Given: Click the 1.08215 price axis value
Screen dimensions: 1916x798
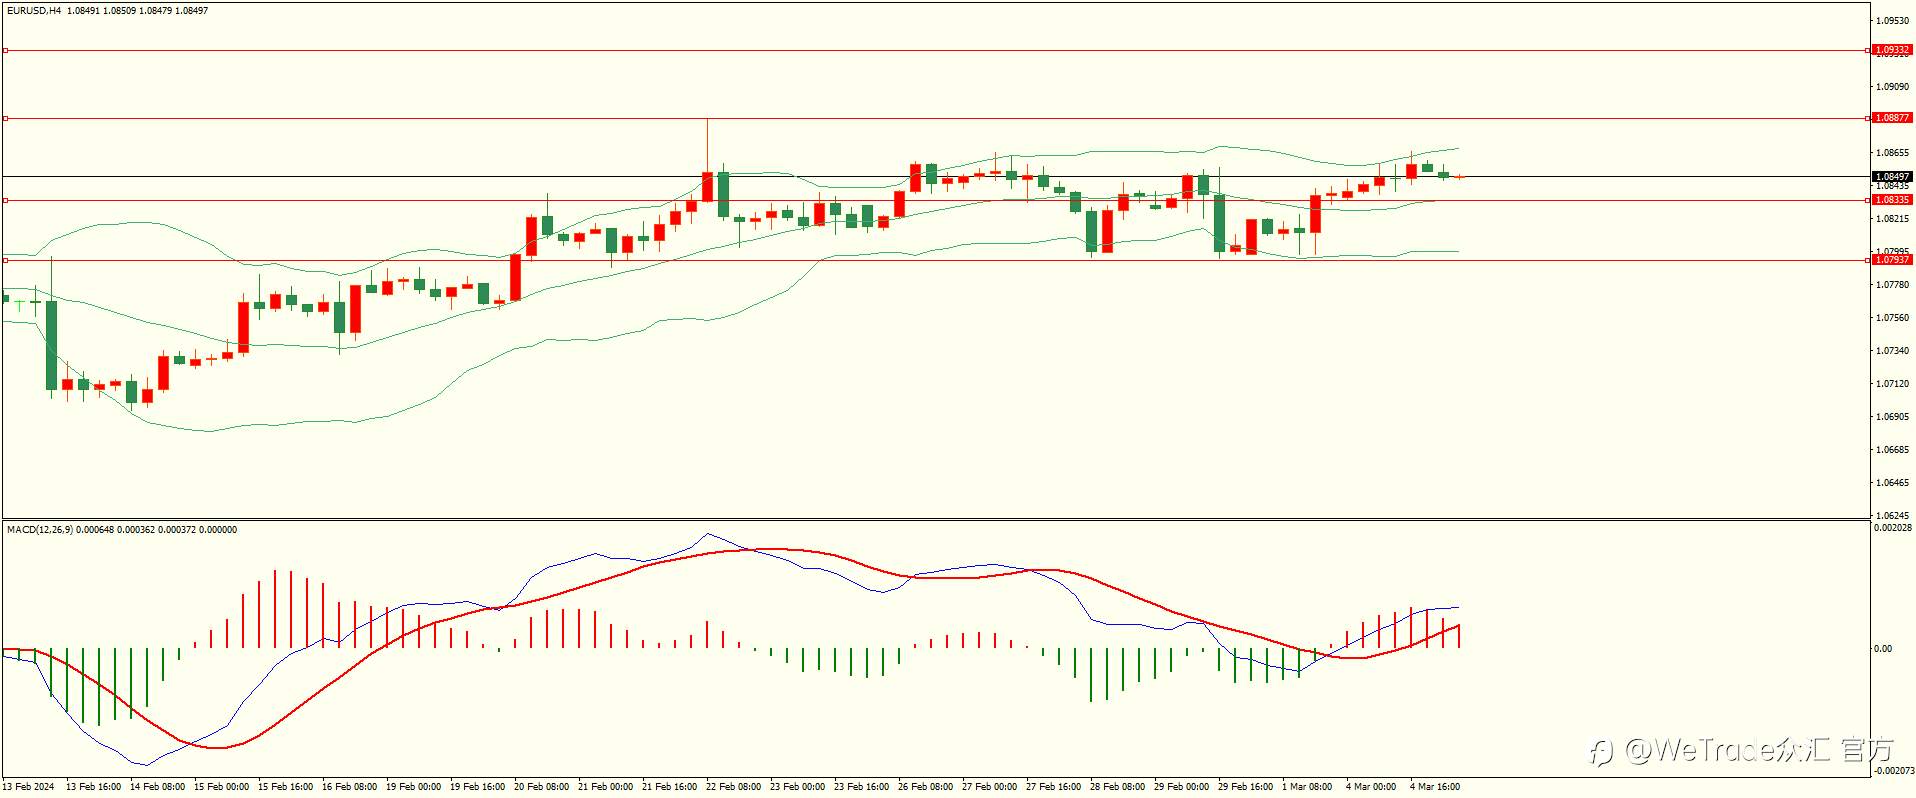Looking at the screenshot, I should pyautogui.click(x=1892, y=218).
